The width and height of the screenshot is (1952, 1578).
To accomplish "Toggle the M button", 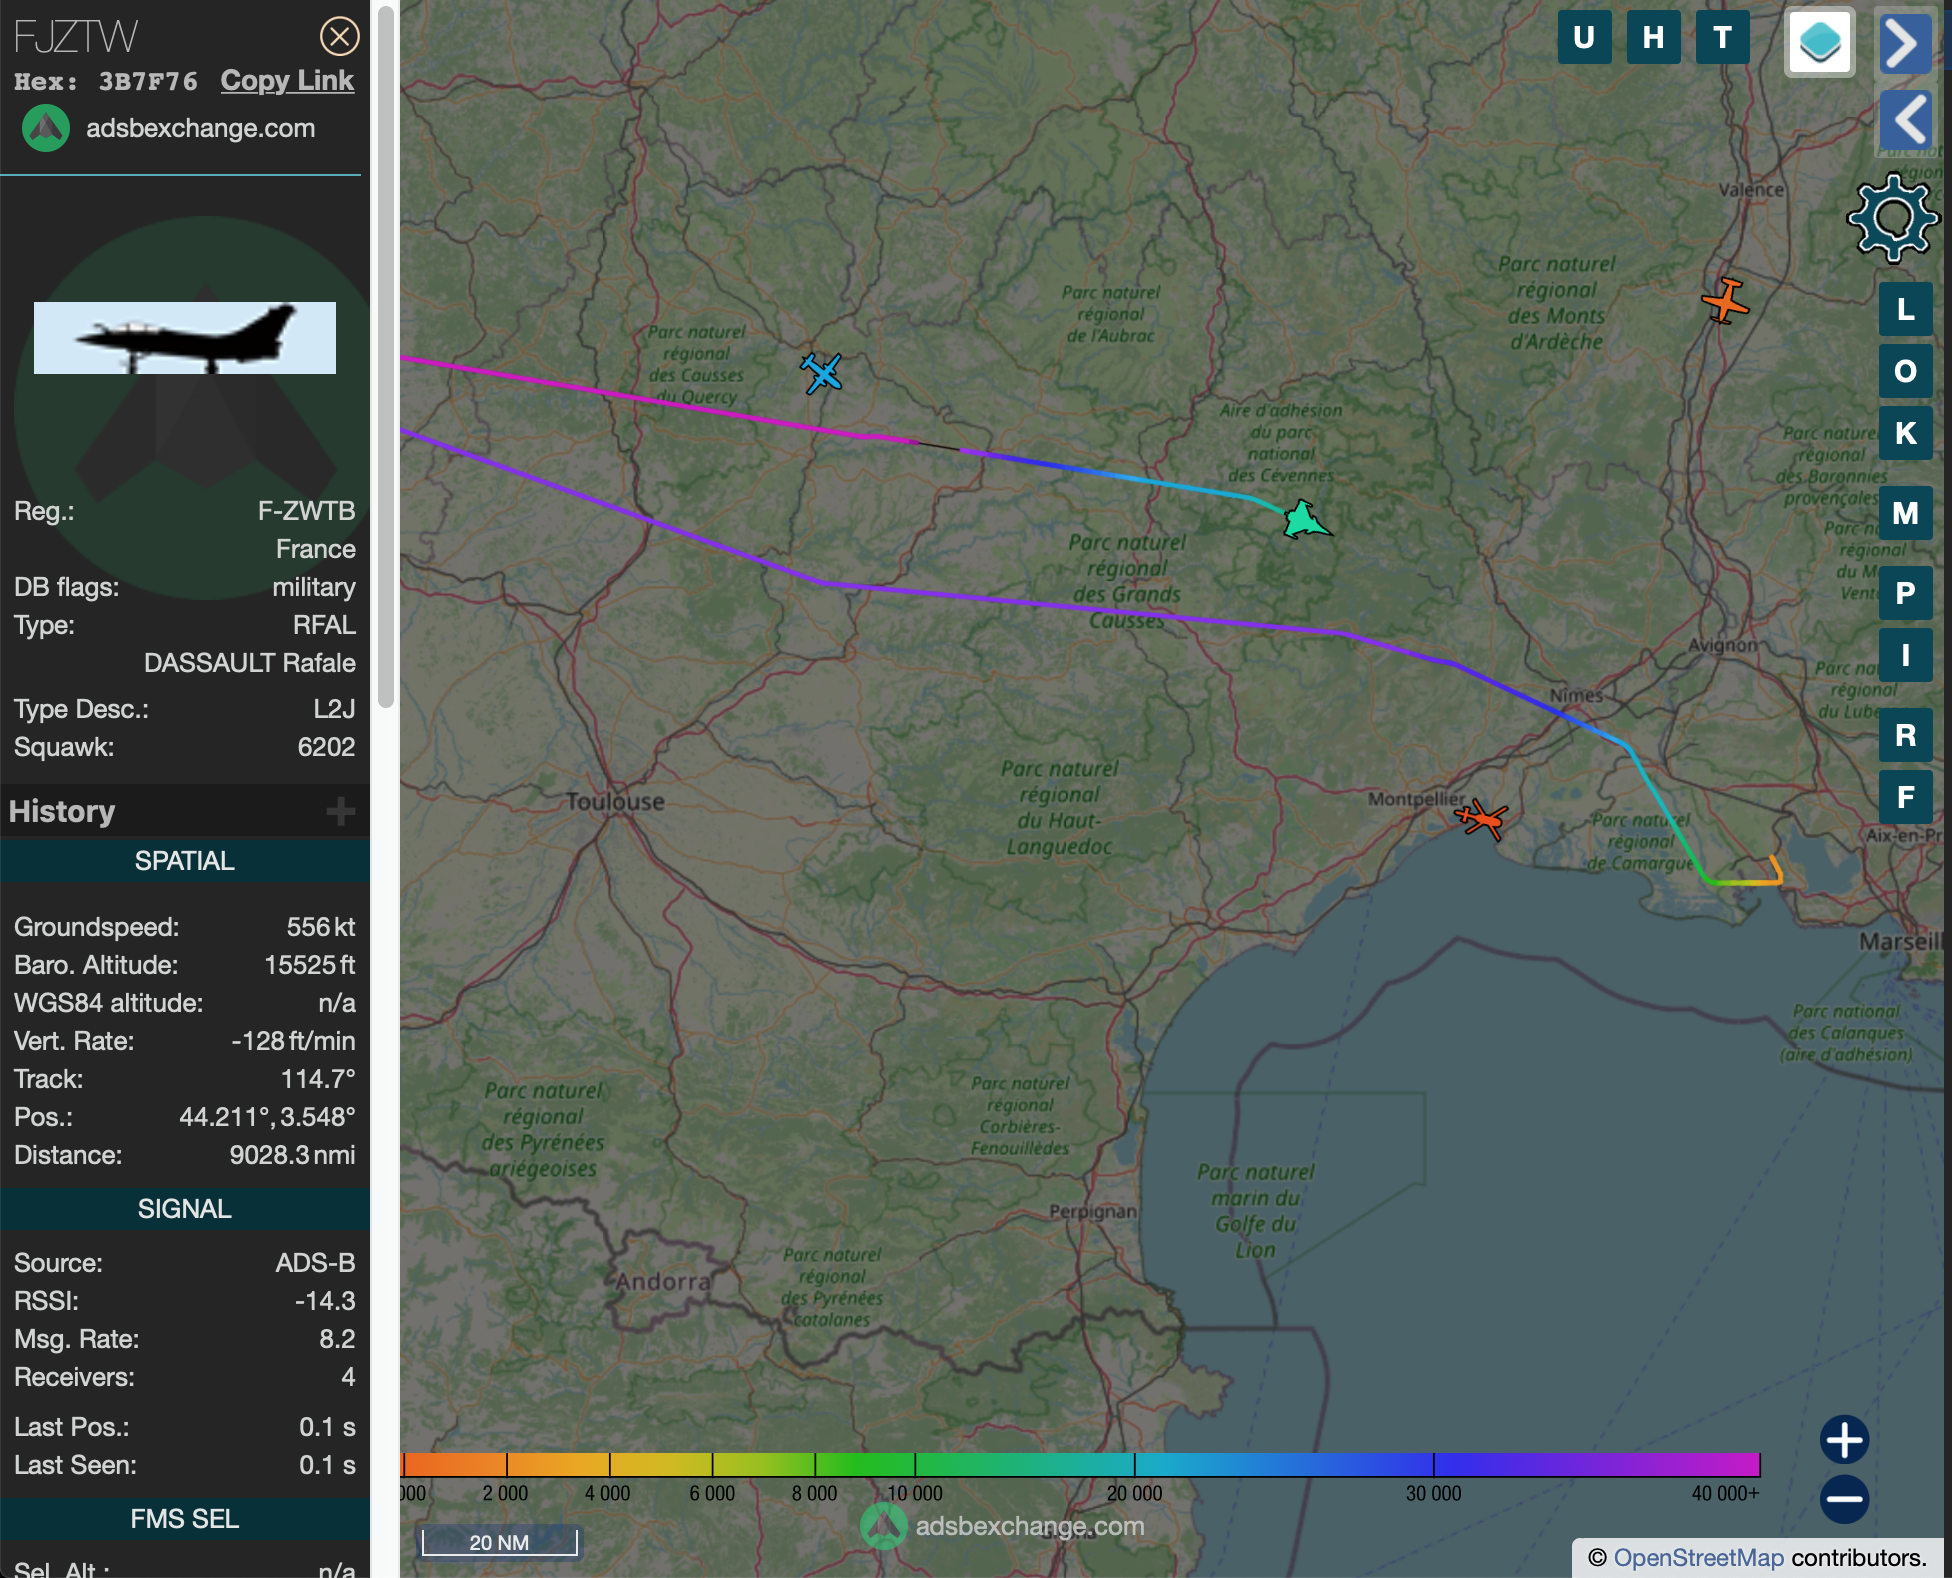I will [1905, 513].
